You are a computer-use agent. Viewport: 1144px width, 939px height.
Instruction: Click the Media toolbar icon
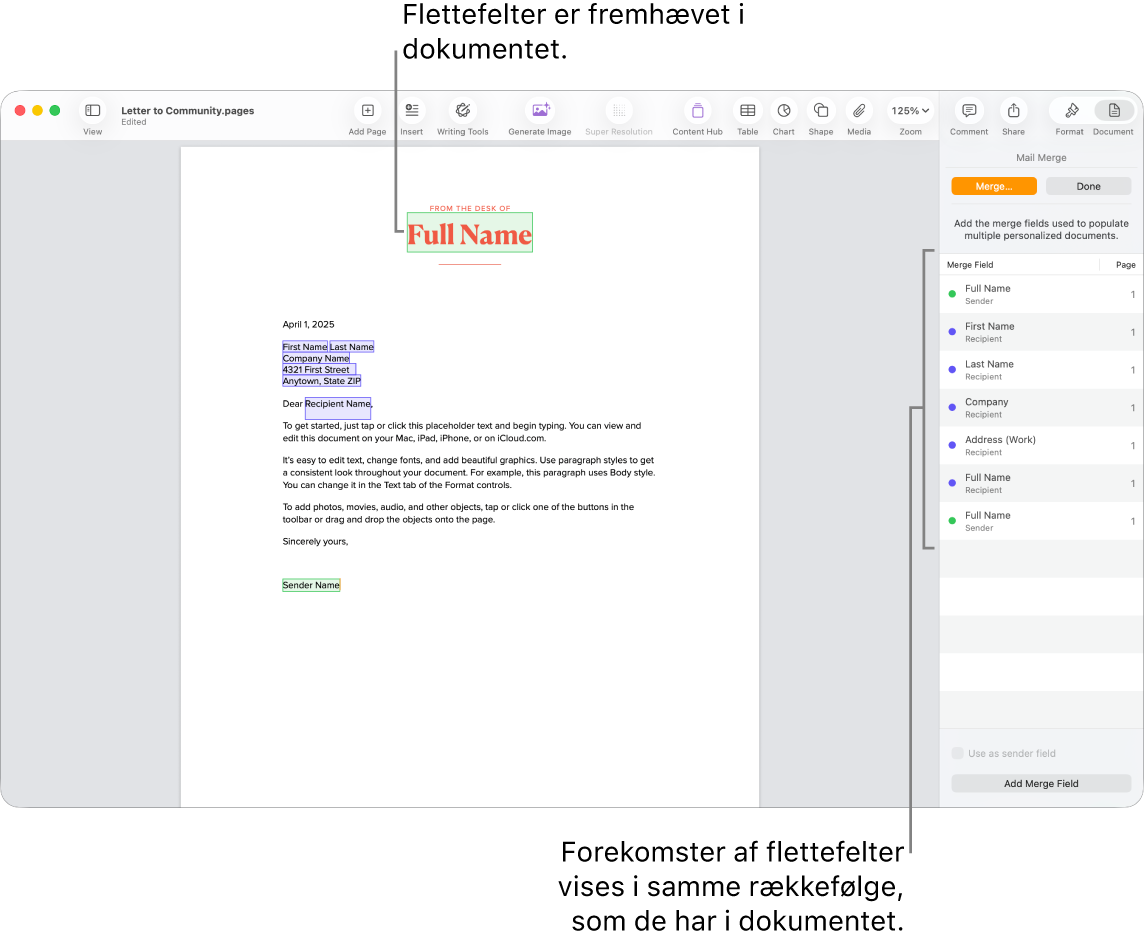point(858,110)
